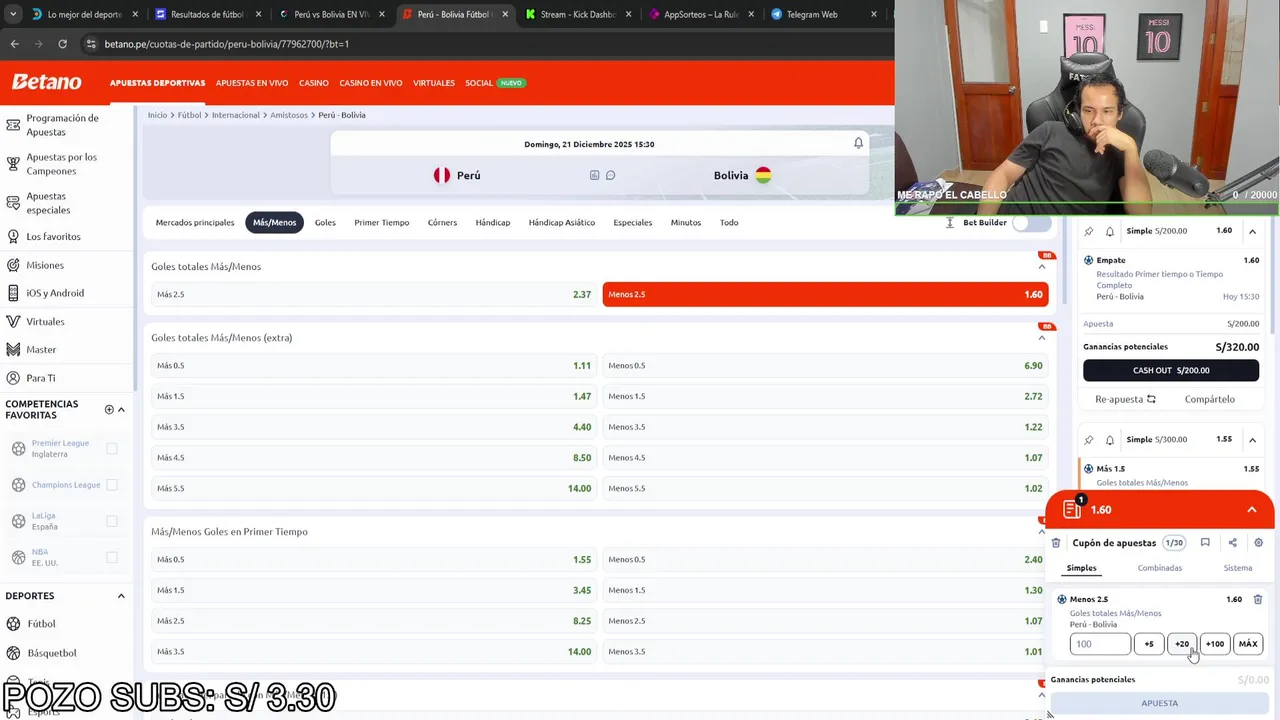Toggle the red bet slip header chevron
Image resolution: width=1280 pixels, height=720 pixels.
tap(1251, 510)
